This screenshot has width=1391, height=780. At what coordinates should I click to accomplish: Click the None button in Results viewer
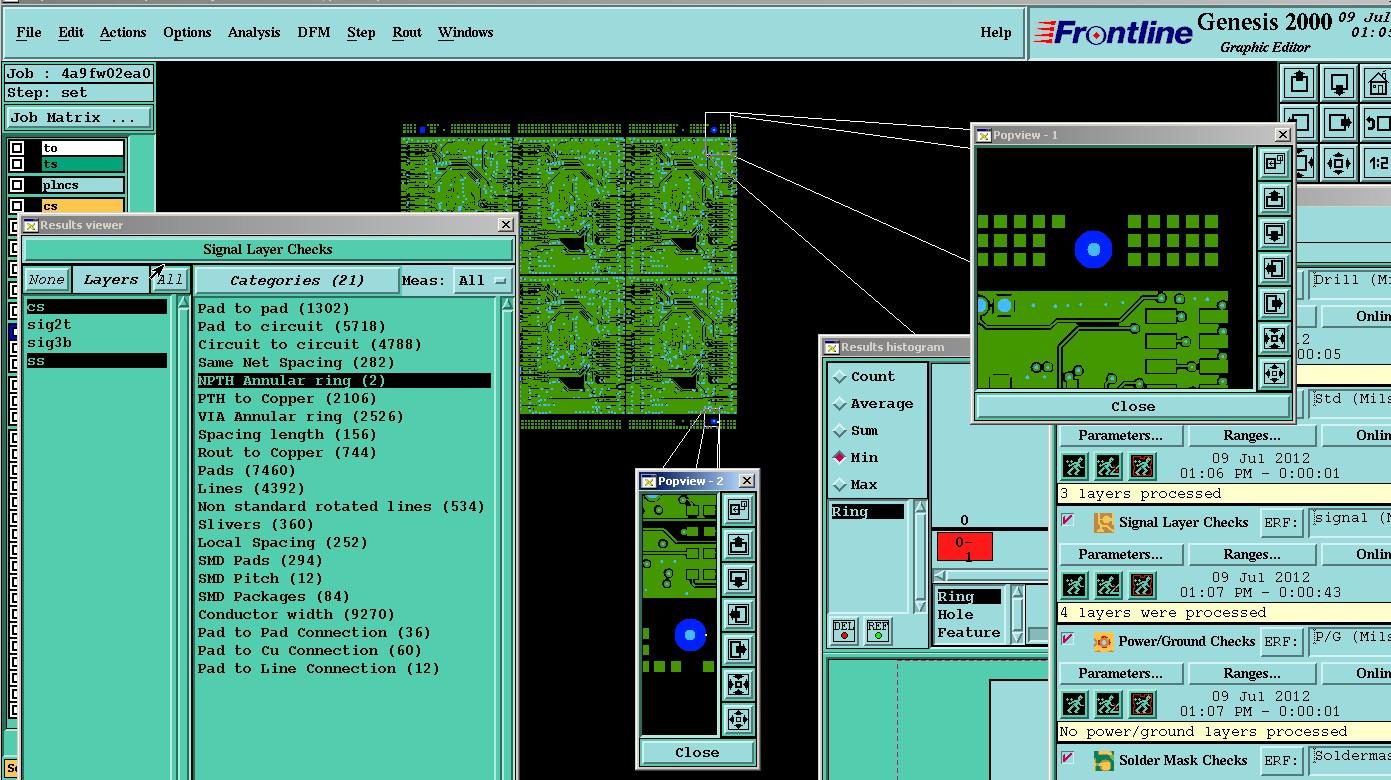tap(46, 280)
